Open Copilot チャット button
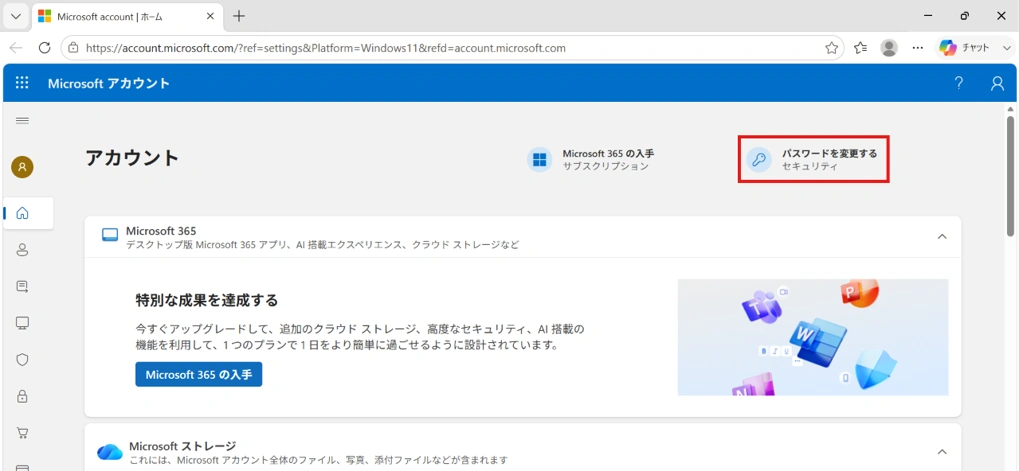Image resolution: width=1019 pixels, height=471 pixels. point(965,47)
